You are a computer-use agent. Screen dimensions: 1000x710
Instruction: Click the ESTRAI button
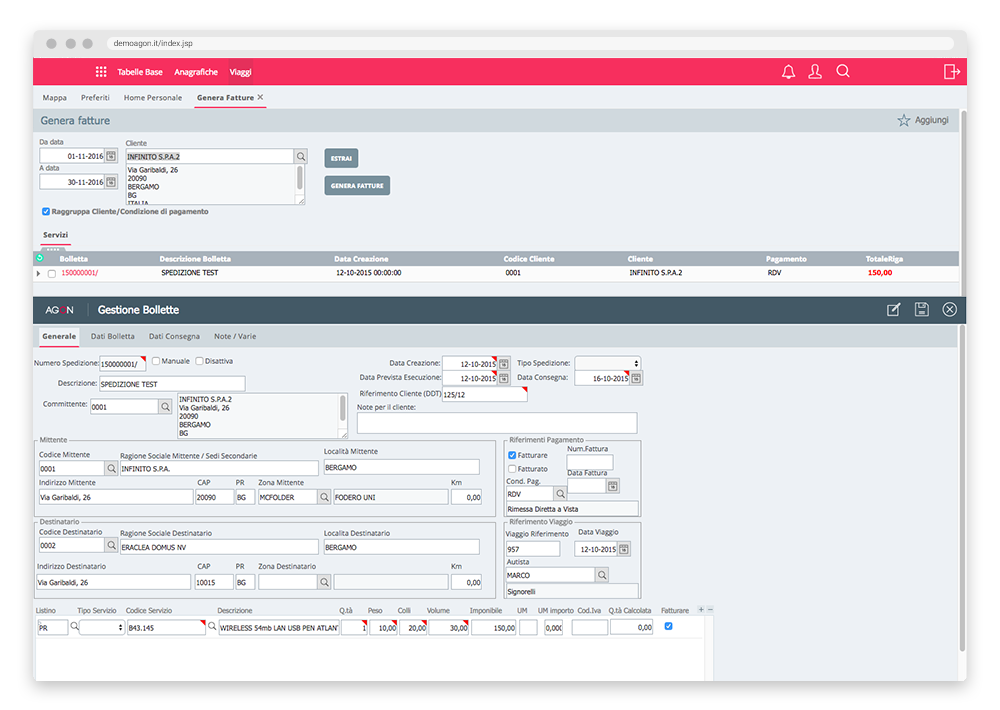click(341, 158)
